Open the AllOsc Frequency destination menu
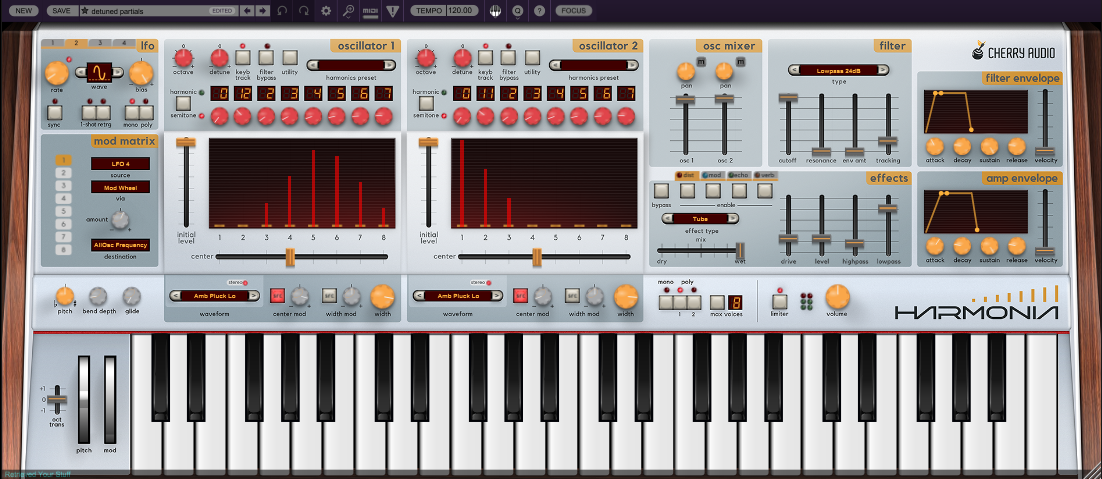Image resolution: width=1102 pixels, height=479 pixels. tap(120, 245)
